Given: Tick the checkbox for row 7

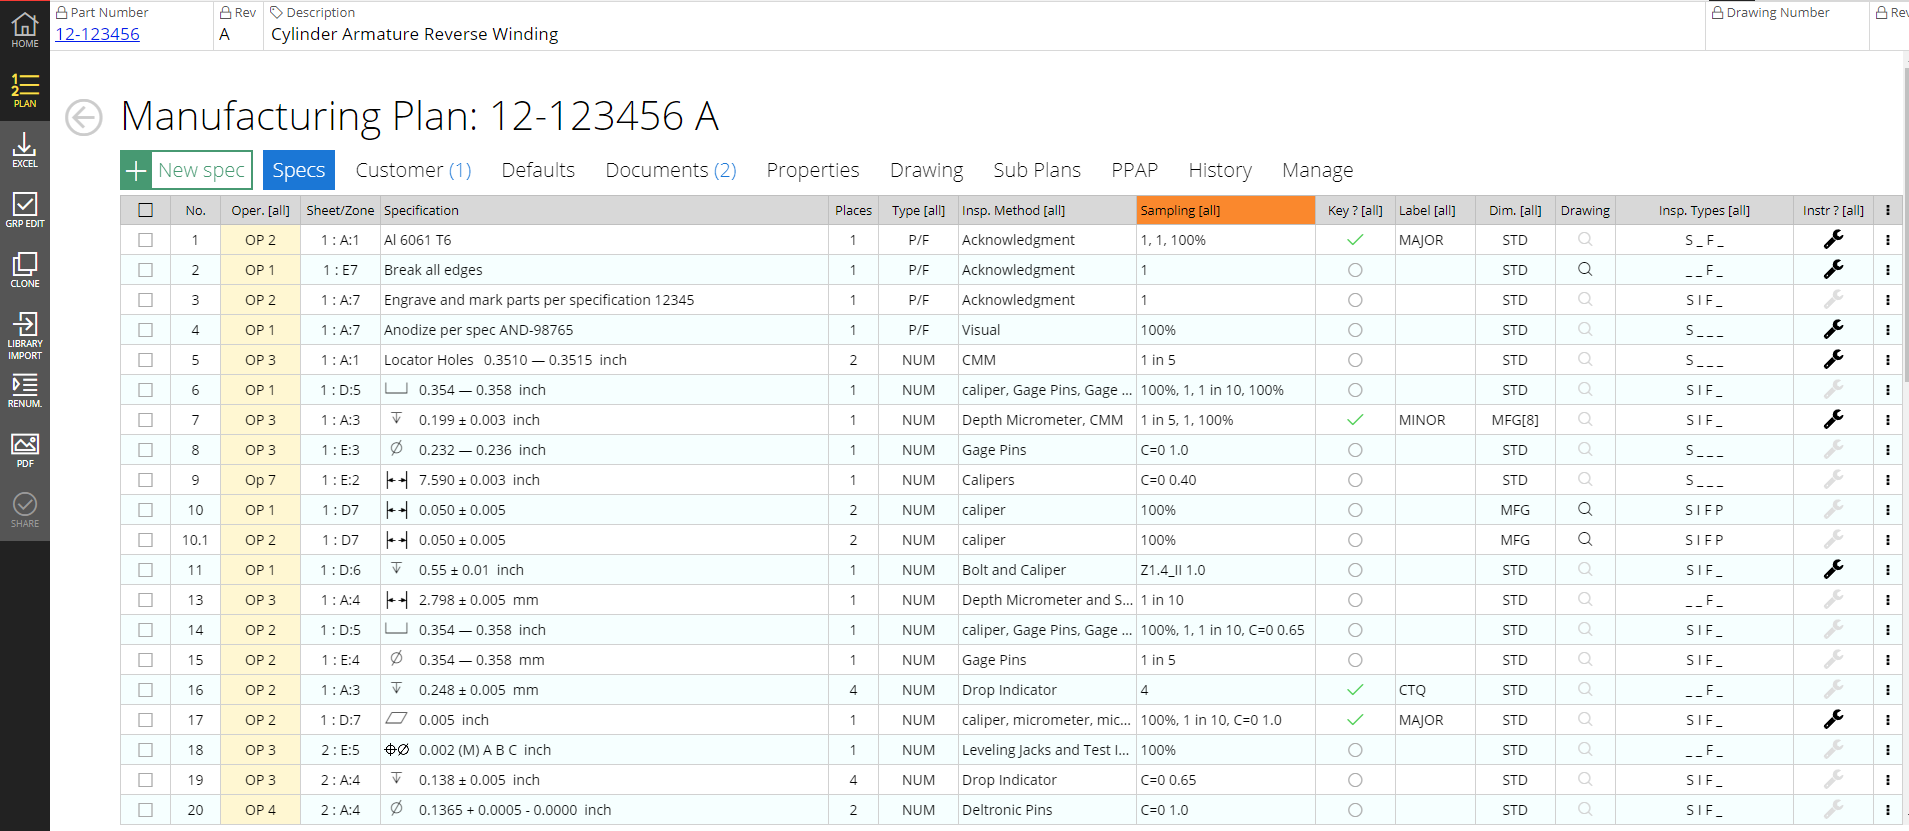Looking at the screenshot, I should tap(146, 420).
